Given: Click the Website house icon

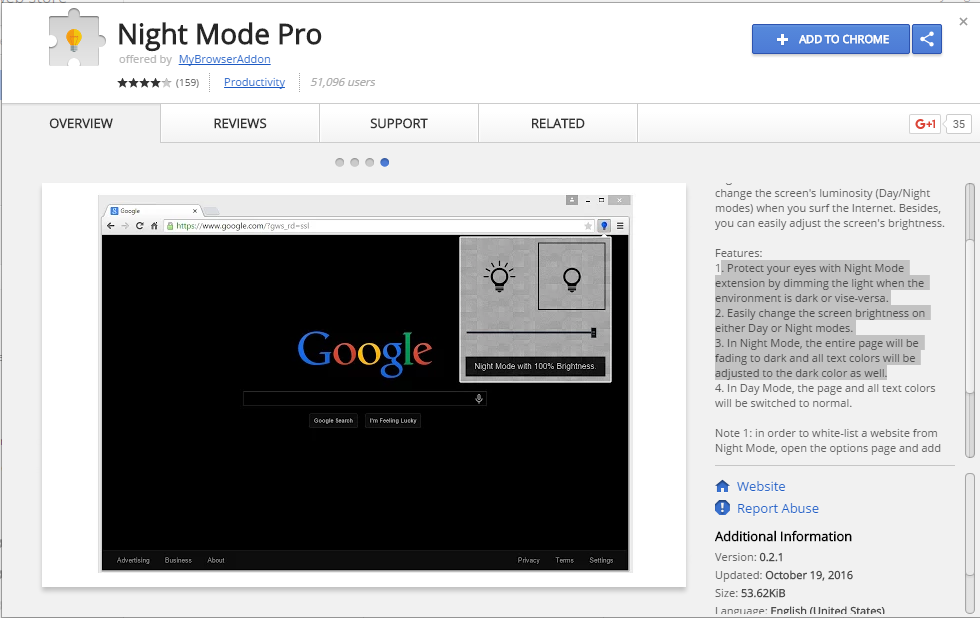Looking at the screenshot, I should 722,486.
